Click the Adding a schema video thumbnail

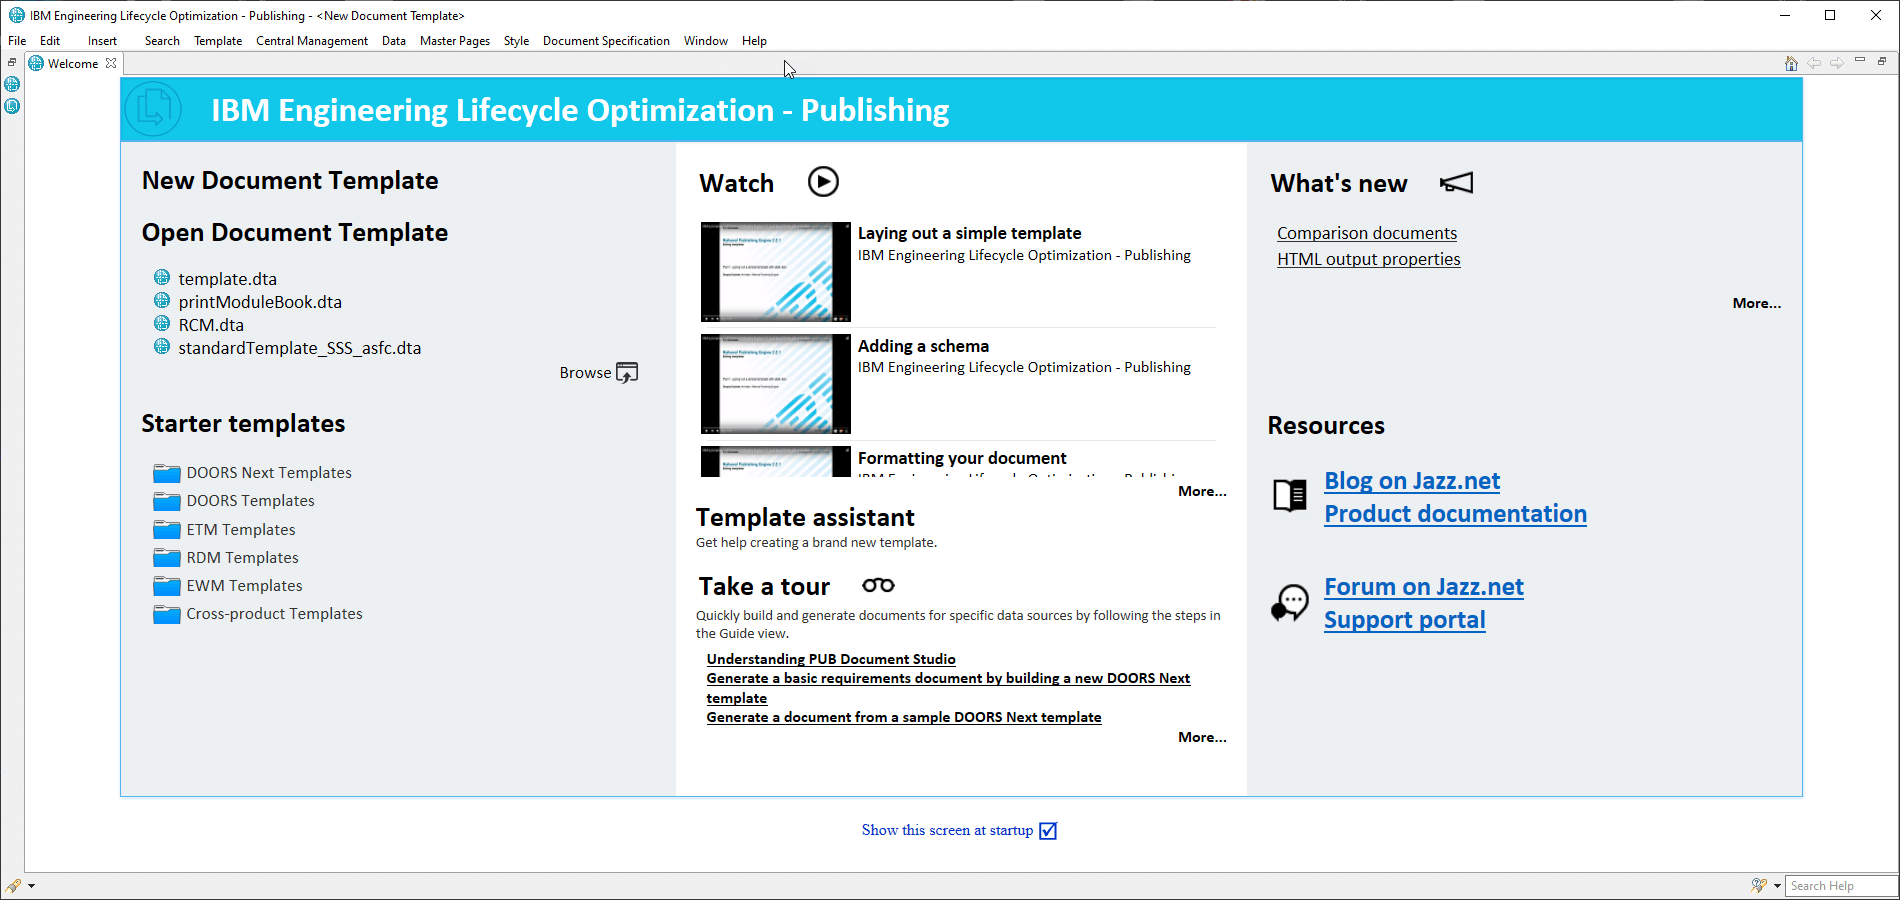[x=775, y=384]
